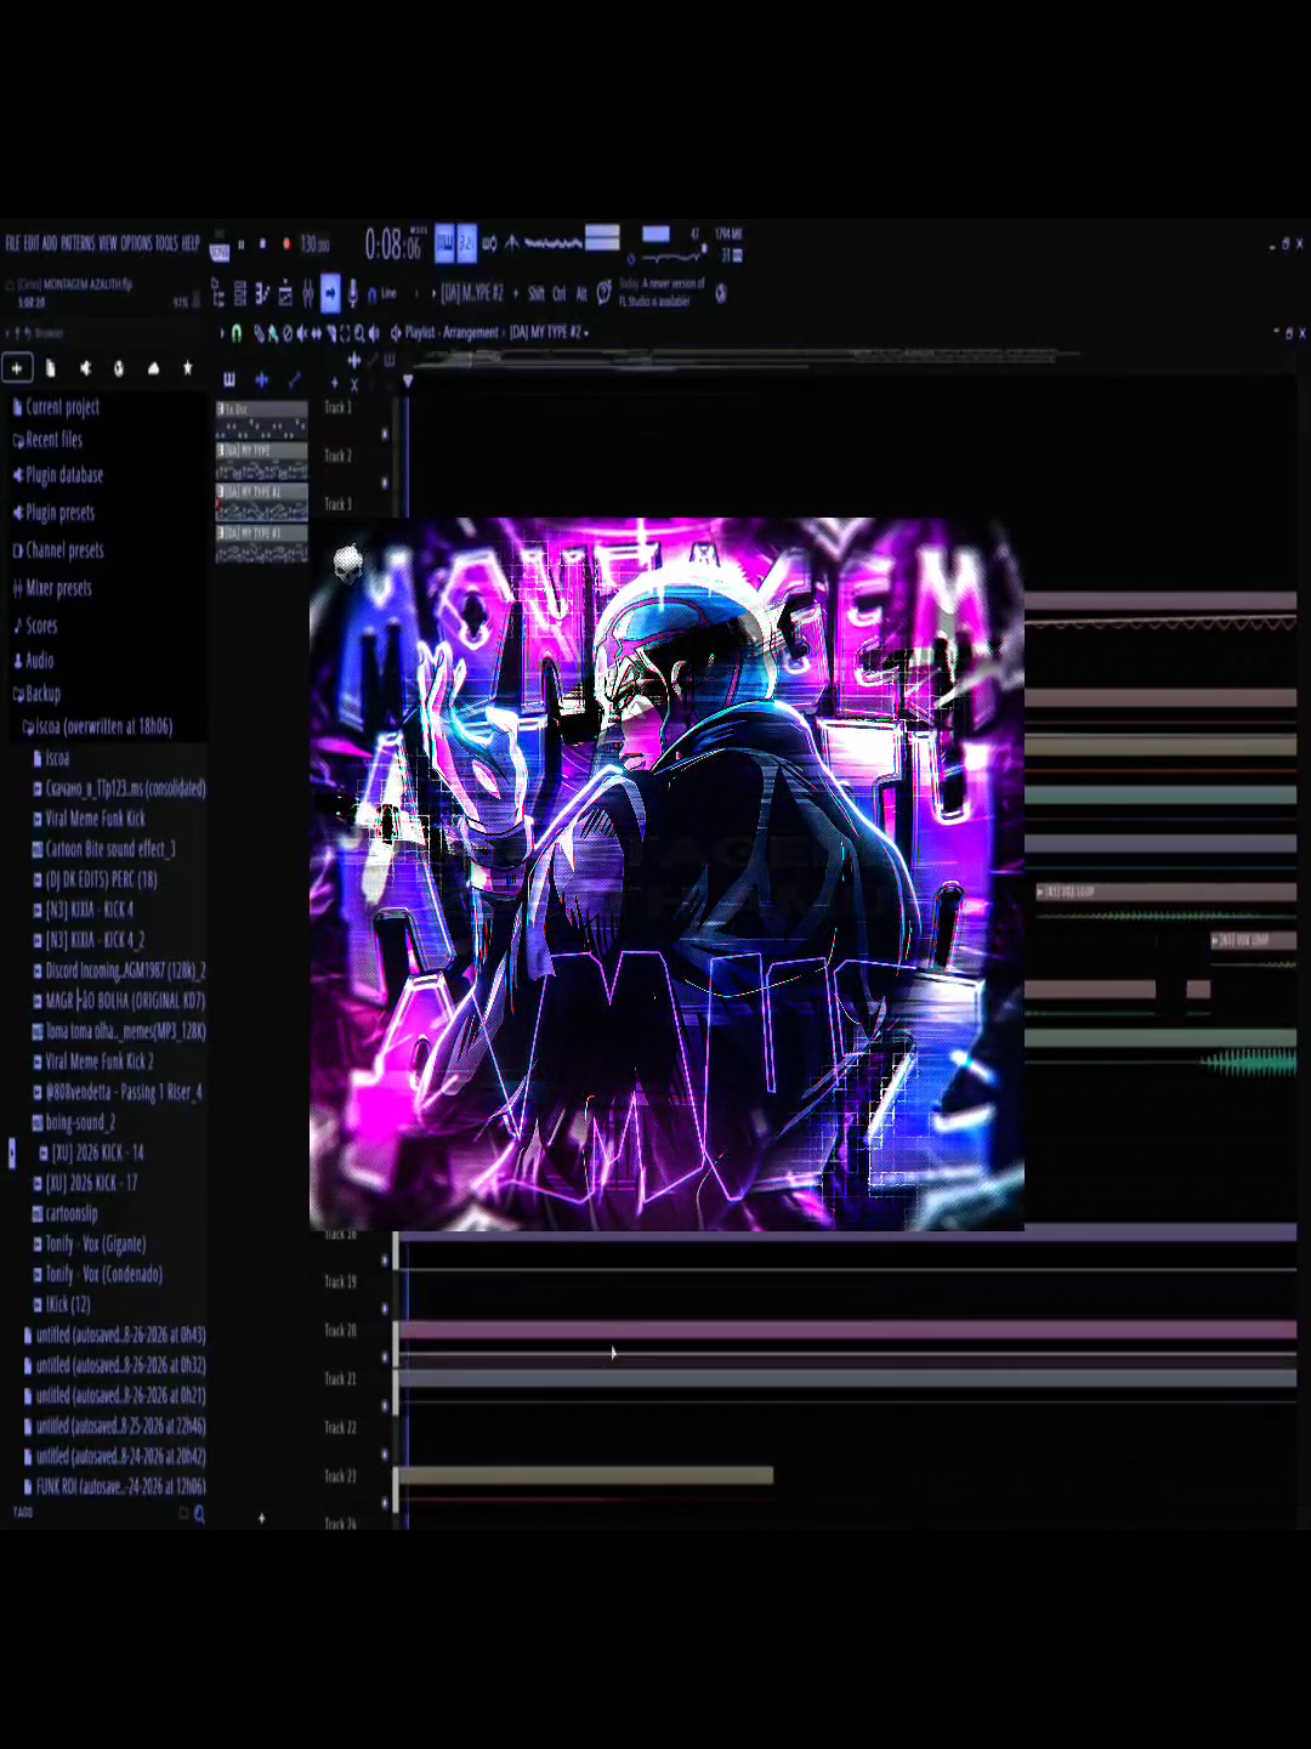The height and width of the screenshot is (1749, 1311).
Task: Click the browser search magnifier icon
Action: coord(199,1514)
